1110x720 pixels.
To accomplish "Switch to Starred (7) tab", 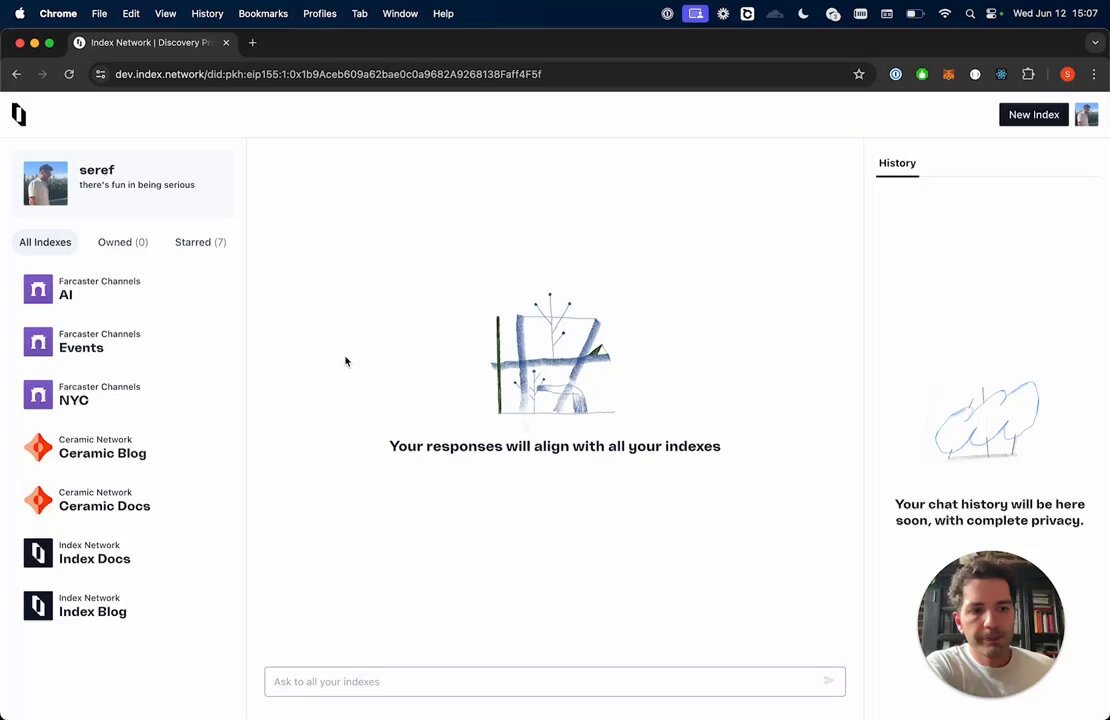I will [x=200, y=242].
